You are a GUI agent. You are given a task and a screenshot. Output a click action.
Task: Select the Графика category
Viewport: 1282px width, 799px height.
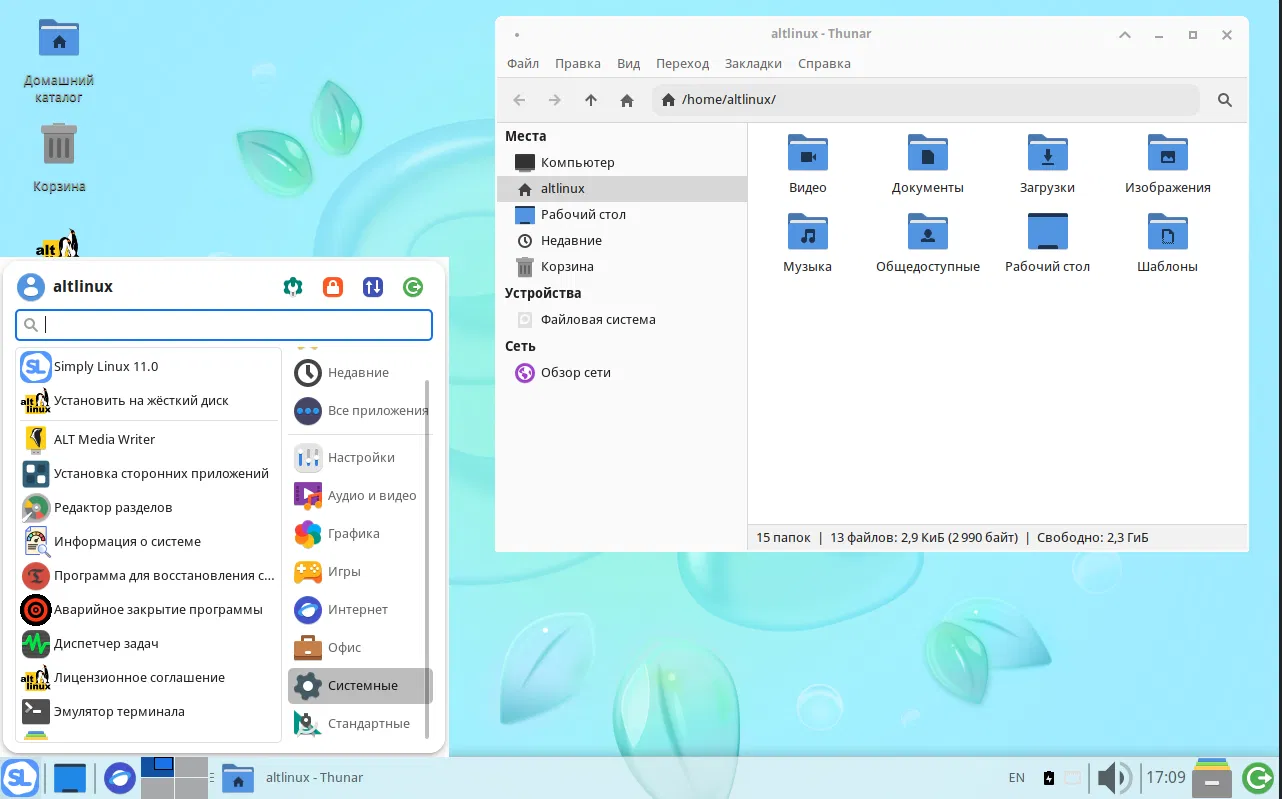point(360,534)
